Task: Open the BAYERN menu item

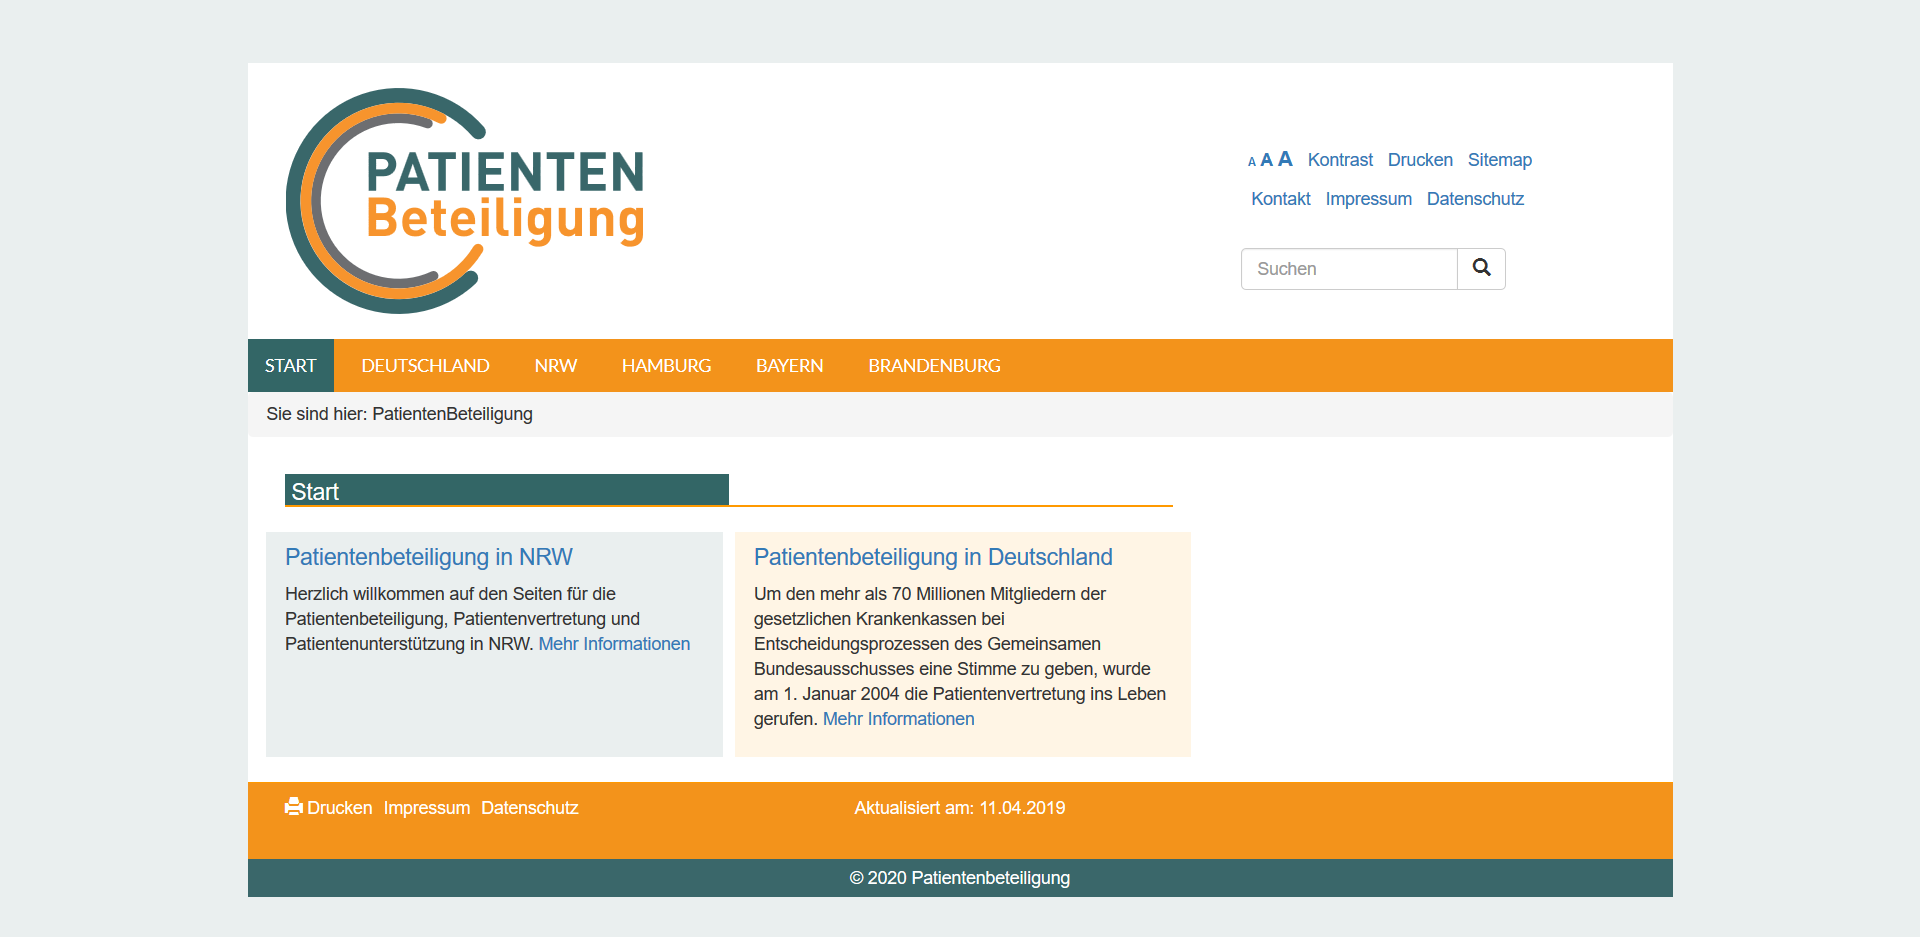Action: click(x=789, y=366)
